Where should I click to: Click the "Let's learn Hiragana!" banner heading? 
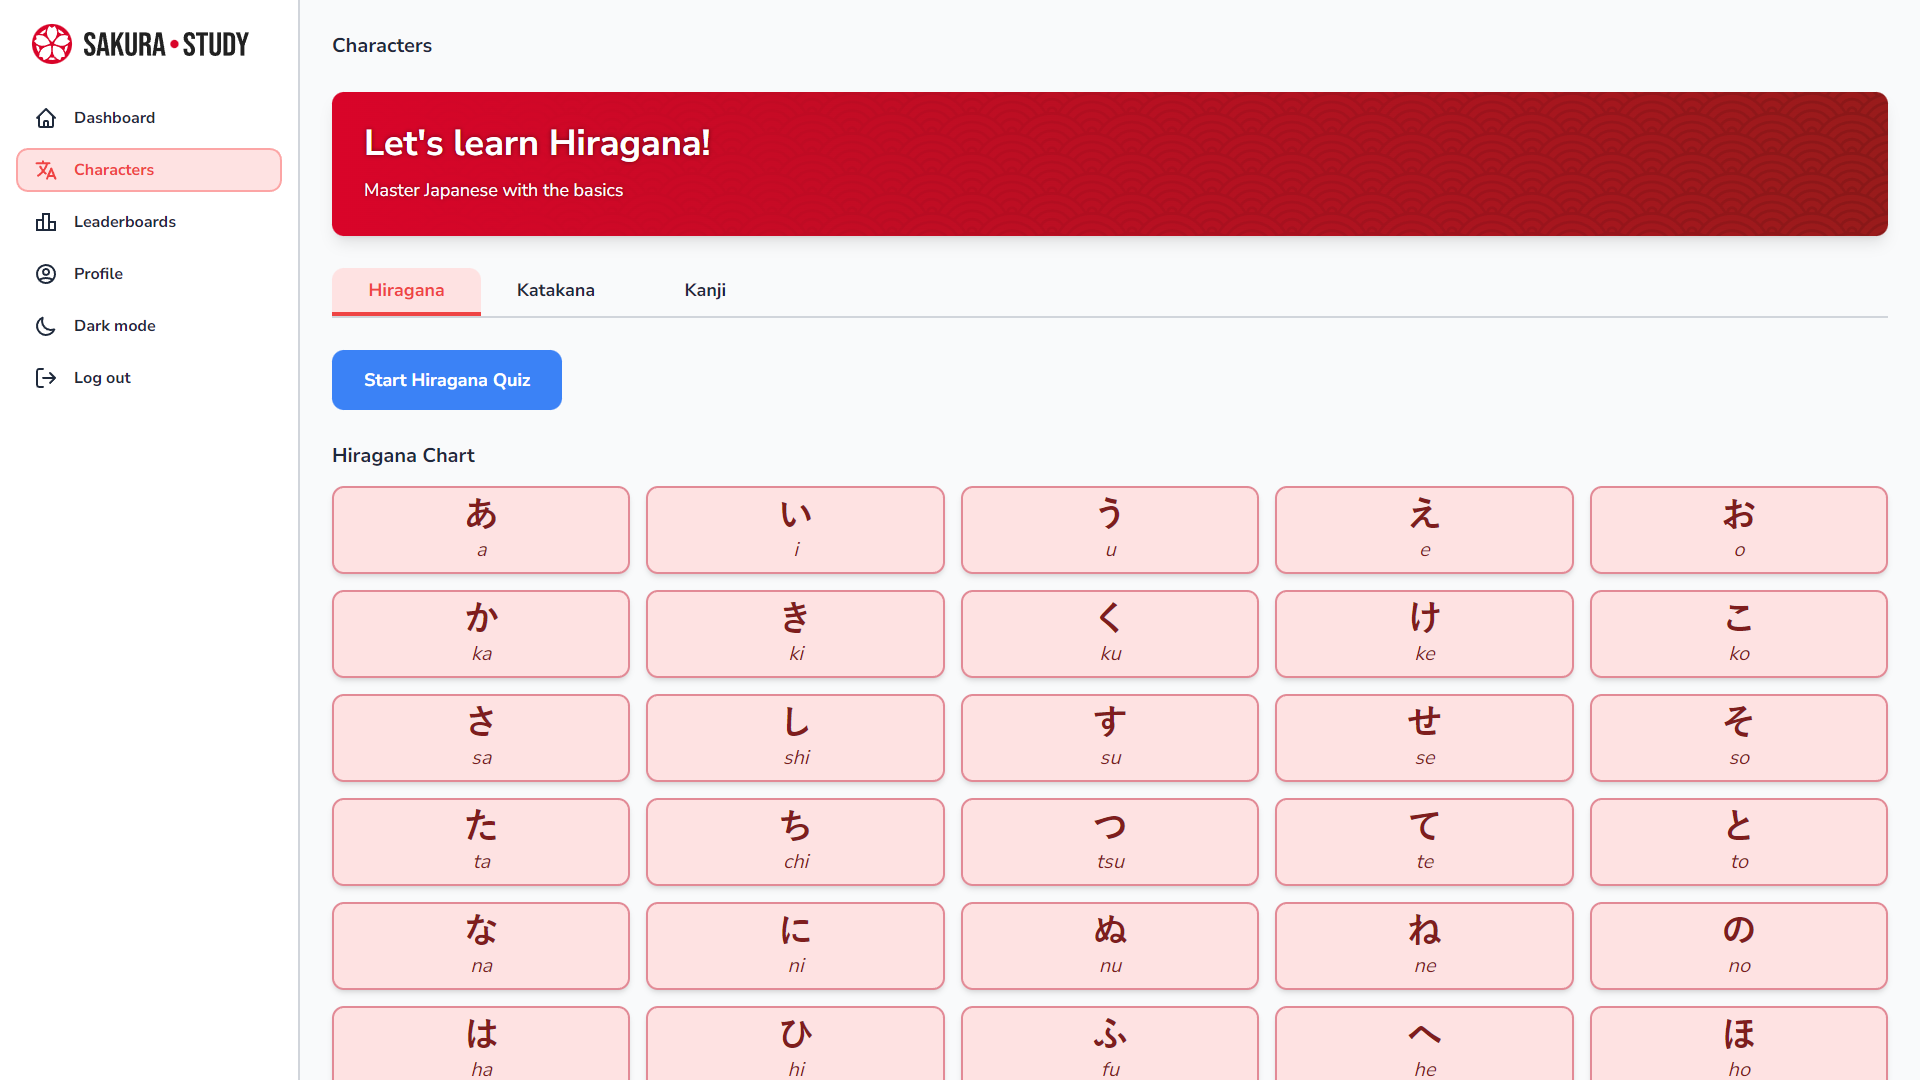tap(537, 144)
